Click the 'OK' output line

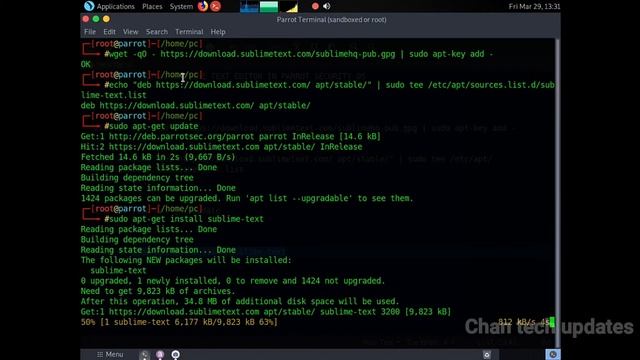pos(85,64)
